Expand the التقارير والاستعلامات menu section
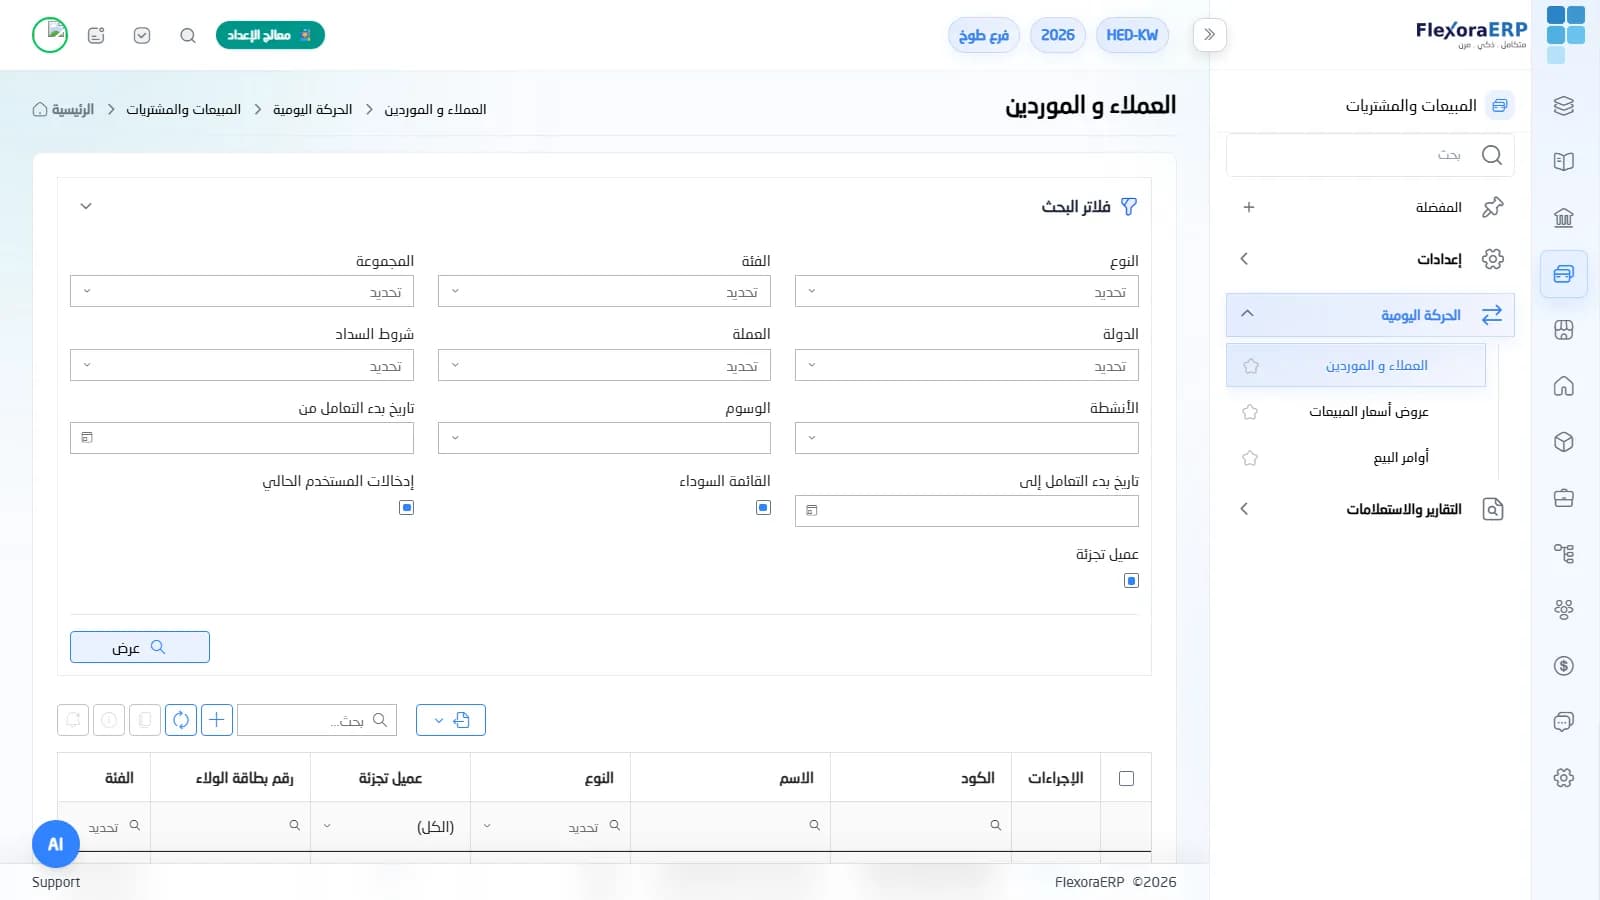1600x900 pixels. pyautogui.click(x=1370, y=509)
